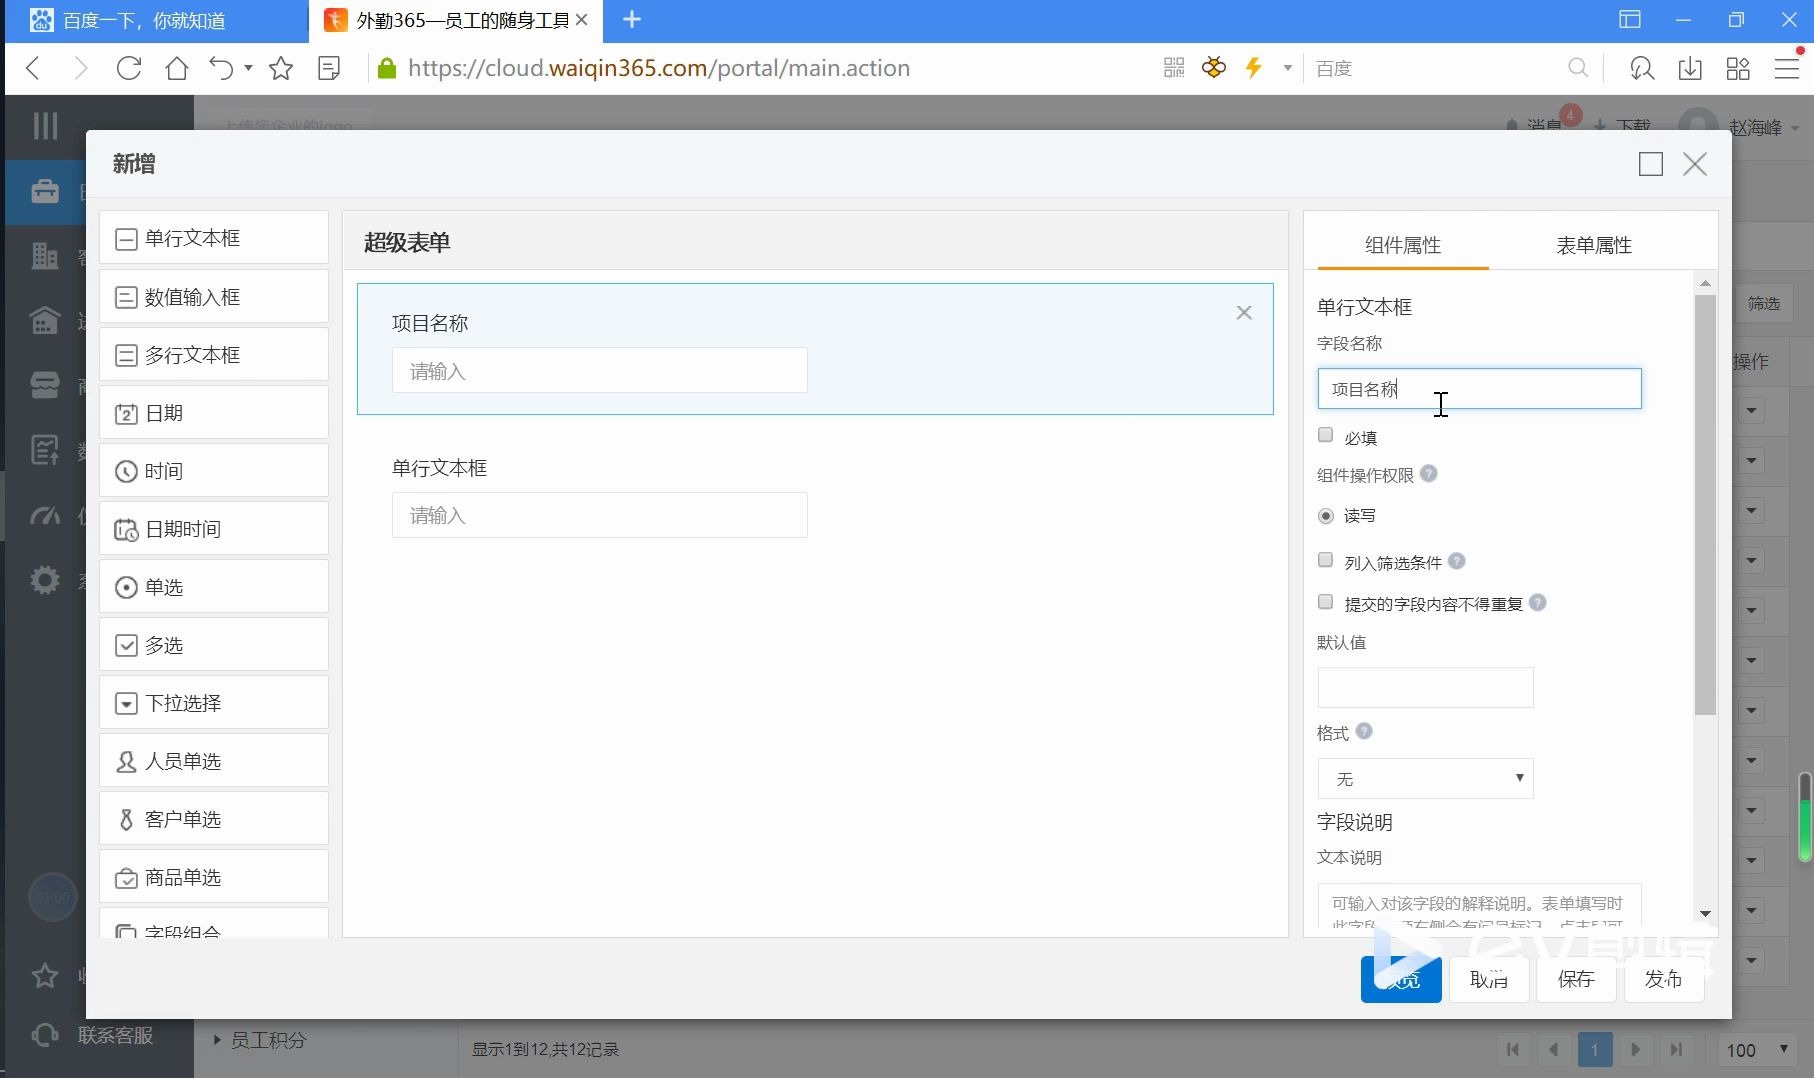Remove the 项目名称 field with its X
1814x1078 pixels.
1244,313
